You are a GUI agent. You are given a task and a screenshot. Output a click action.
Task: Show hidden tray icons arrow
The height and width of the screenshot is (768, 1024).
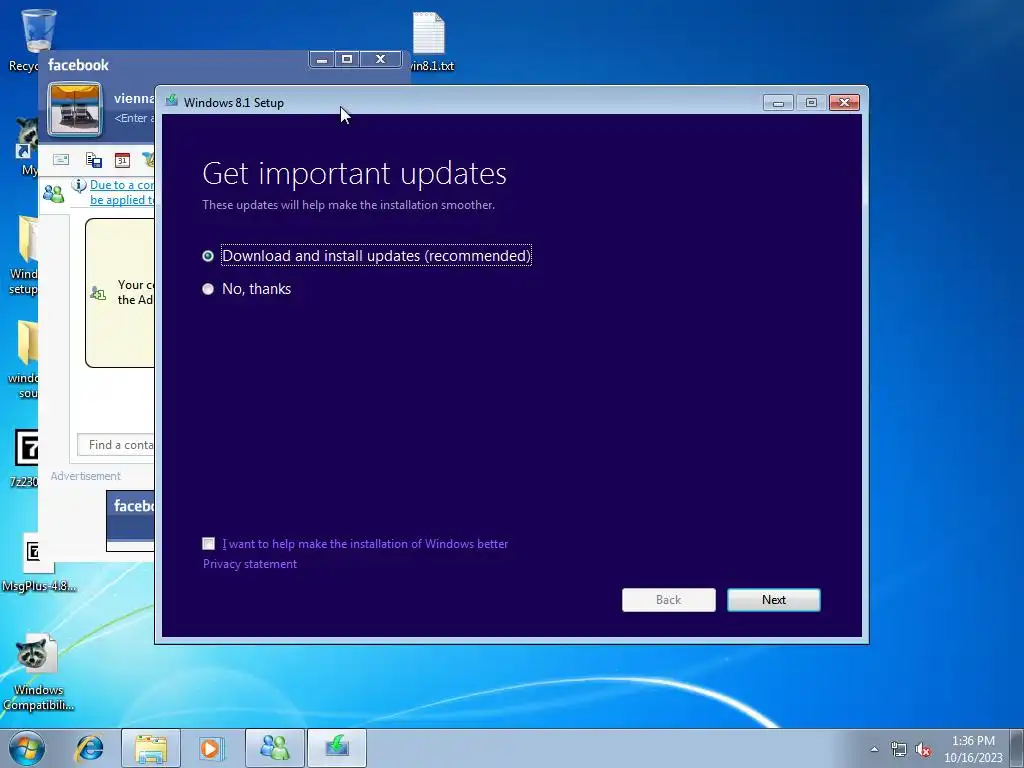[874, 749]
